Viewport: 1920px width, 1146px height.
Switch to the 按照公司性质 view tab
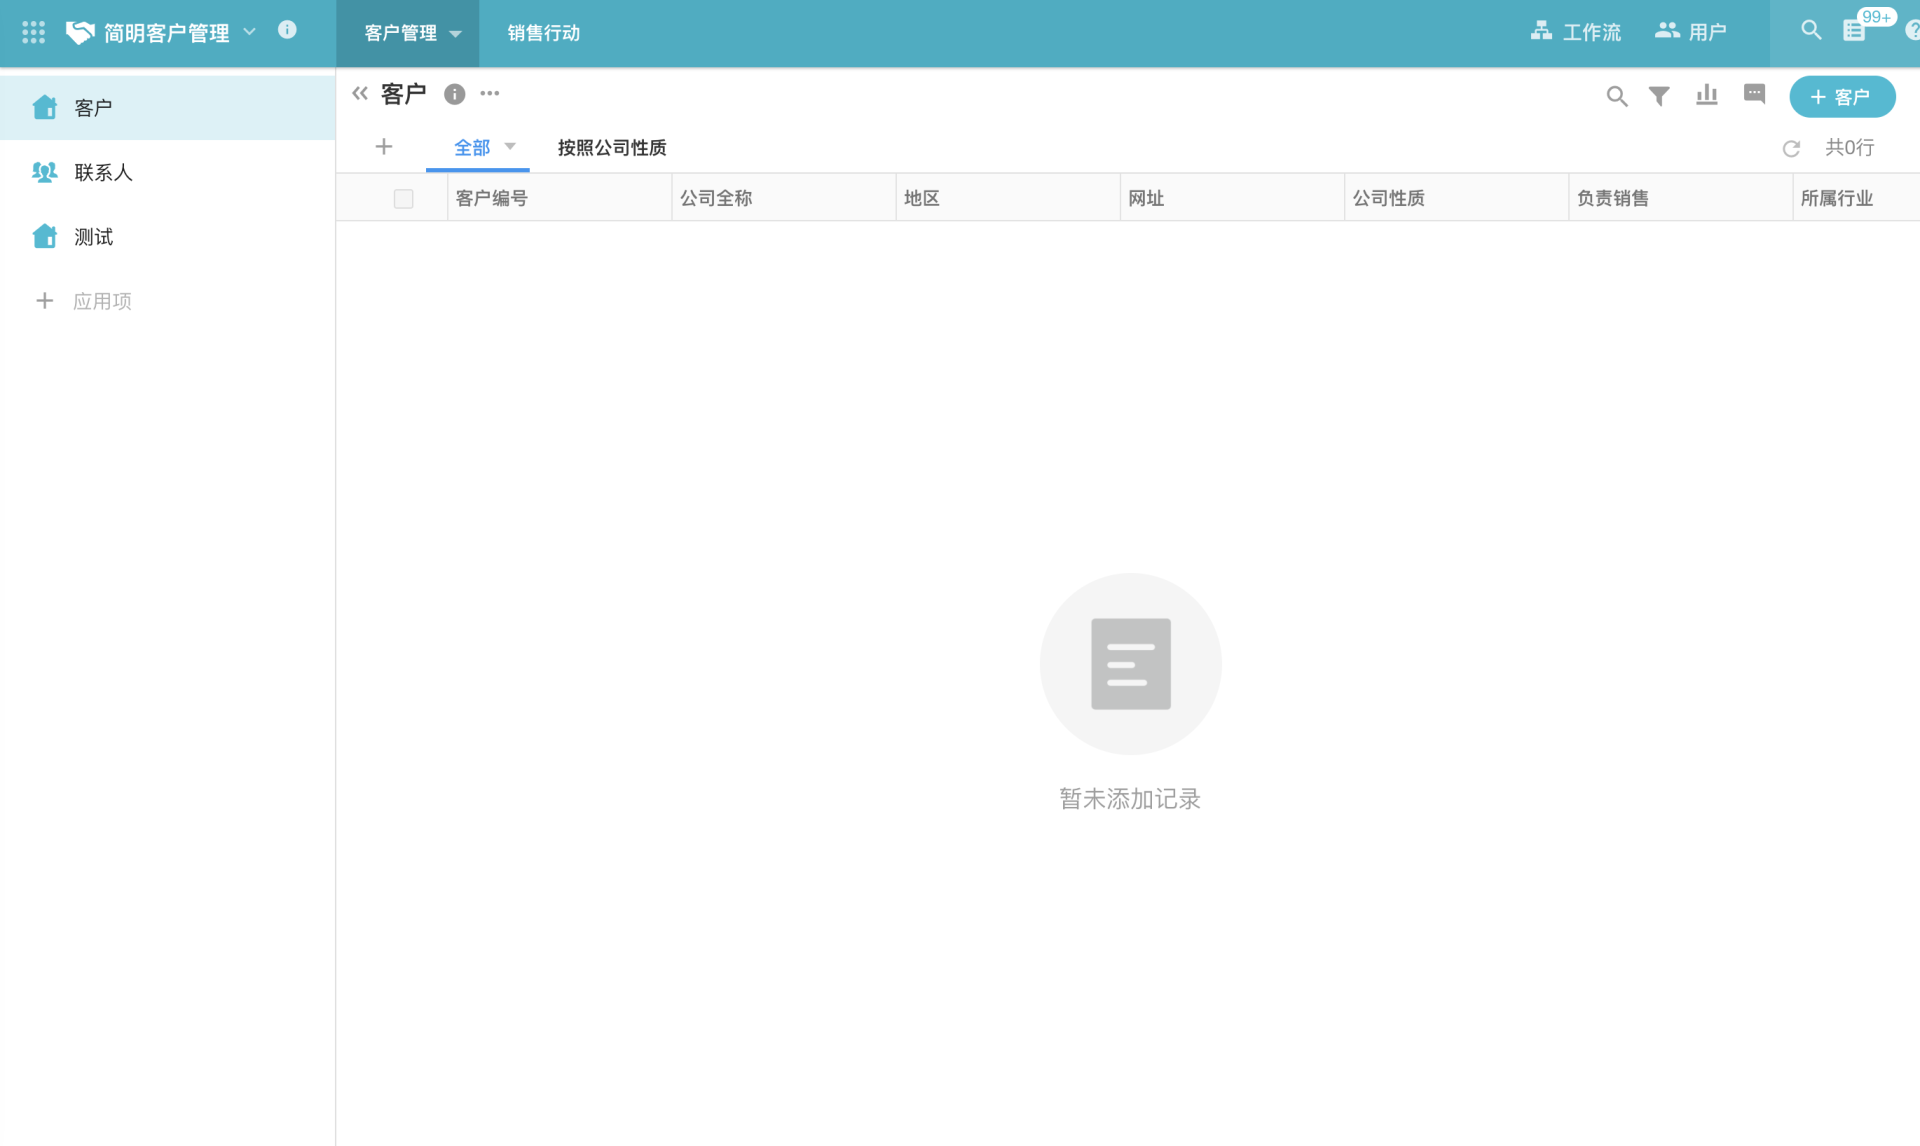[611, 148]
